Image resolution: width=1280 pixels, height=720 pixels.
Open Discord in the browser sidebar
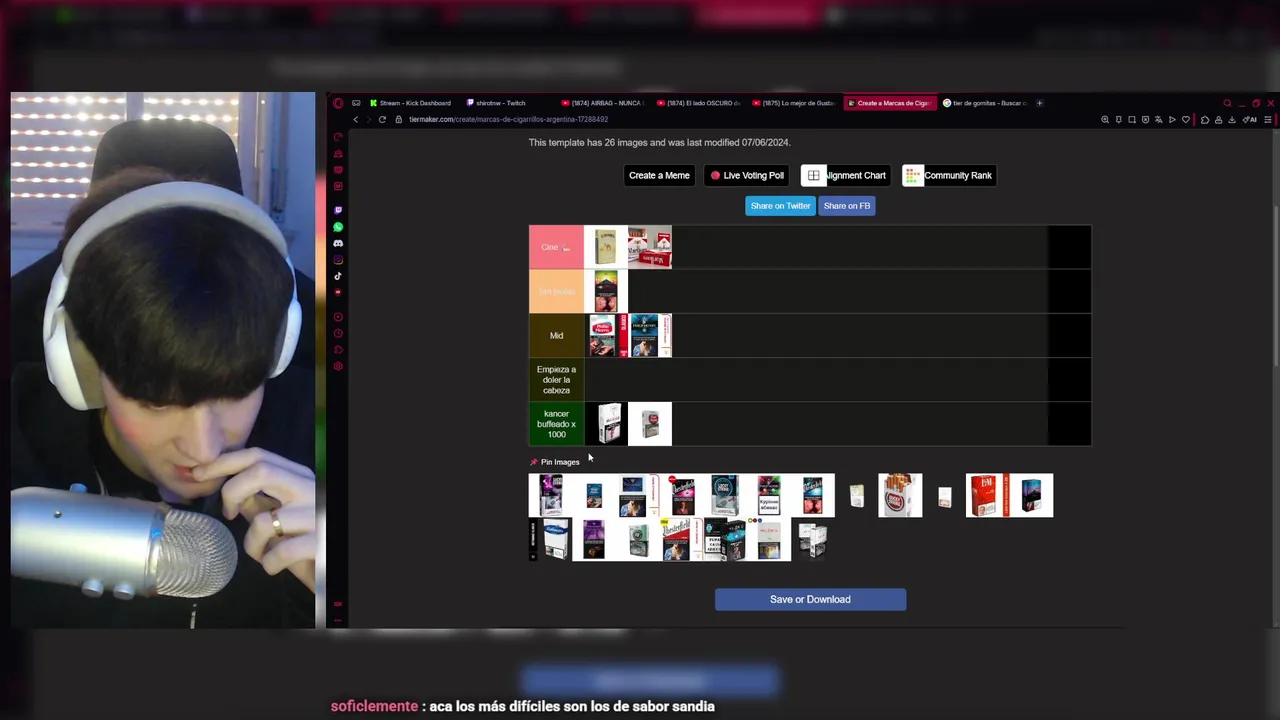coord(338,243)
